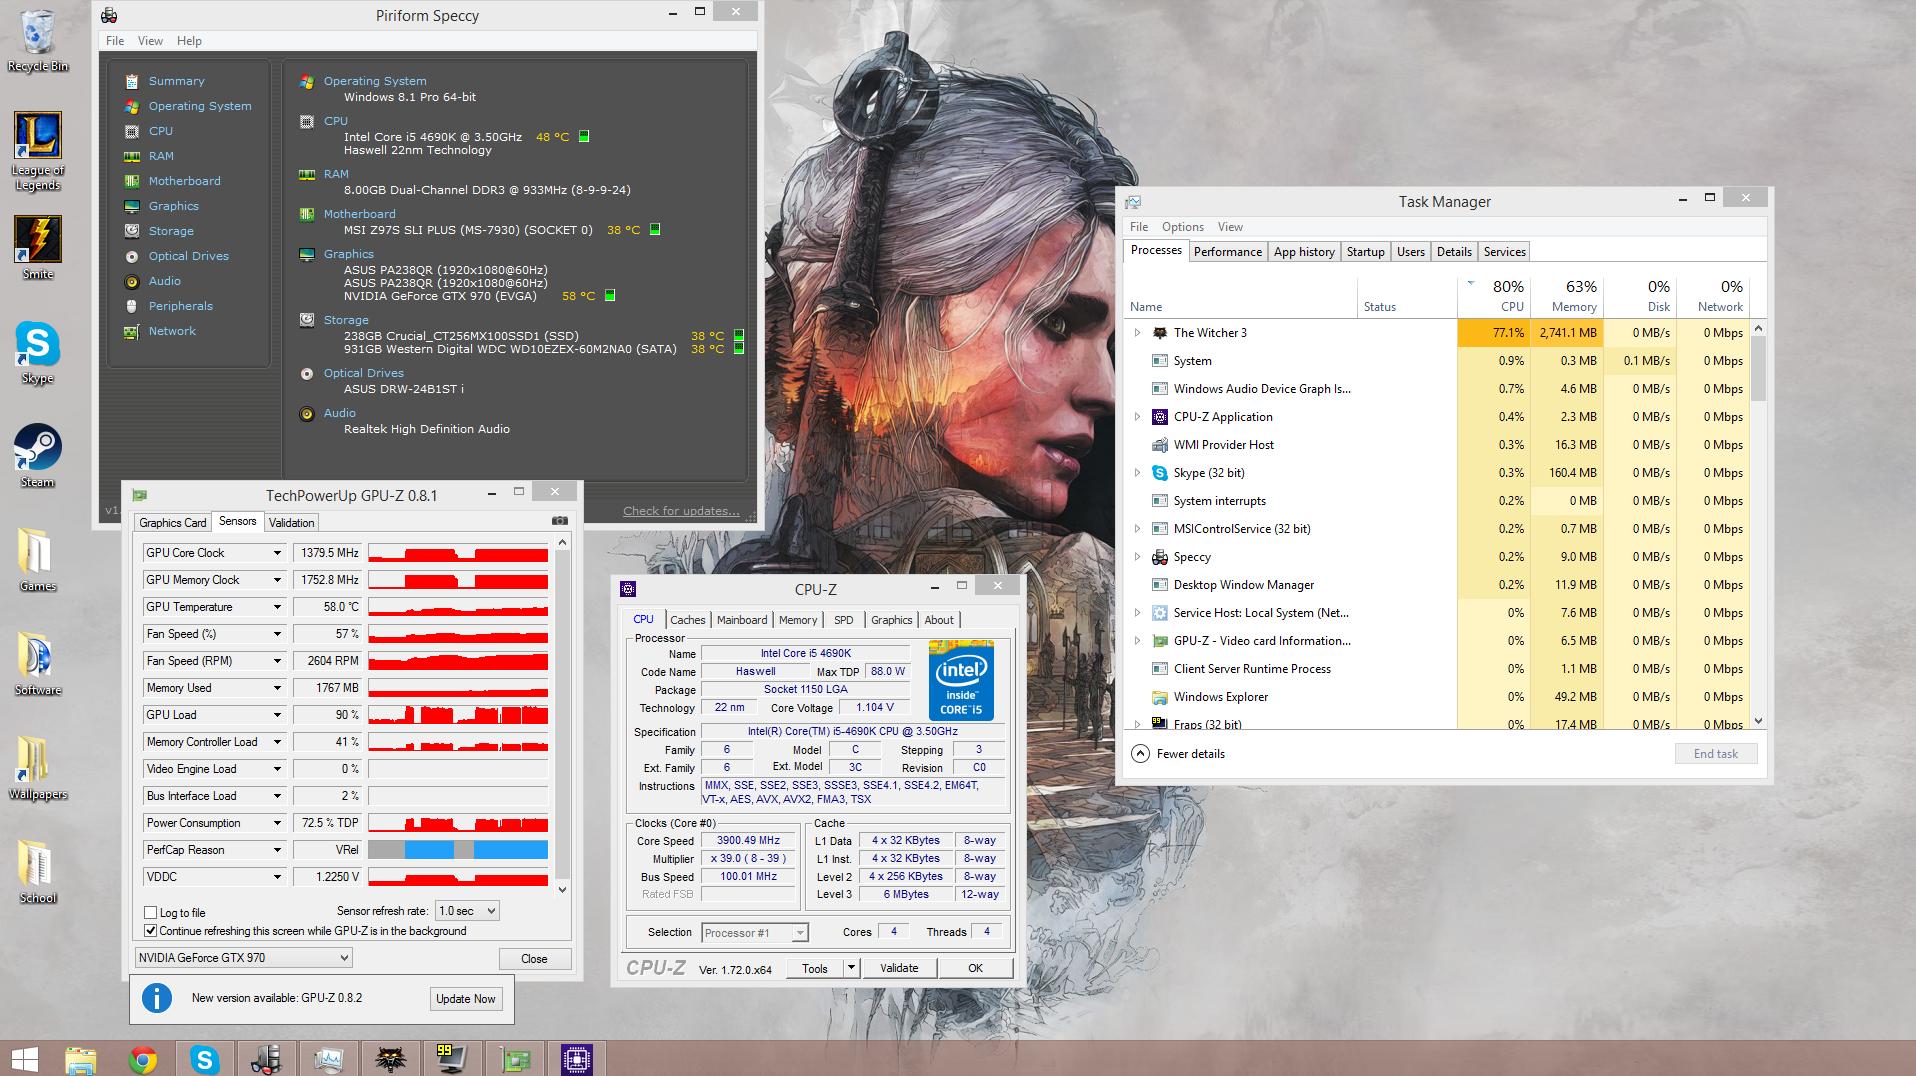The image size is (1916, 1076).
Task: Open GPU Temperature sensor dropdown
Action: [277, 607]
